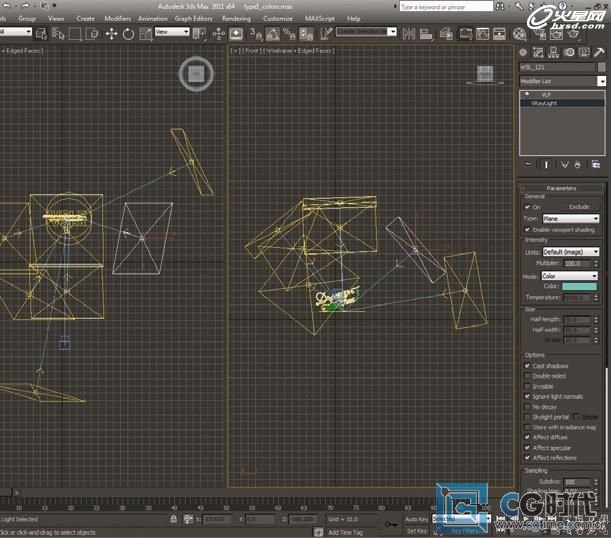Open the Hierarchy command panel tab
Screen dimensions: 611x538
click(x=553, y=52)
